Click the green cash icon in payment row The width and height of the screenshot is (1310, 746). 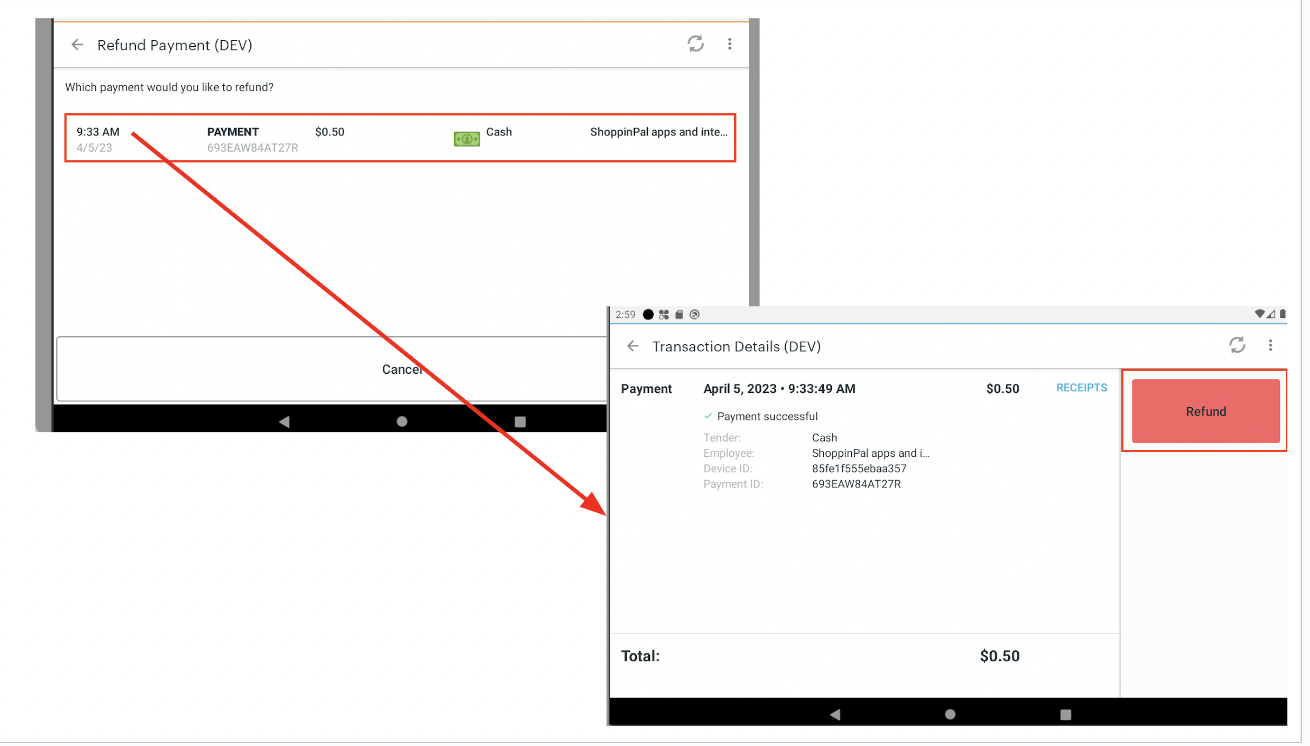467,139
